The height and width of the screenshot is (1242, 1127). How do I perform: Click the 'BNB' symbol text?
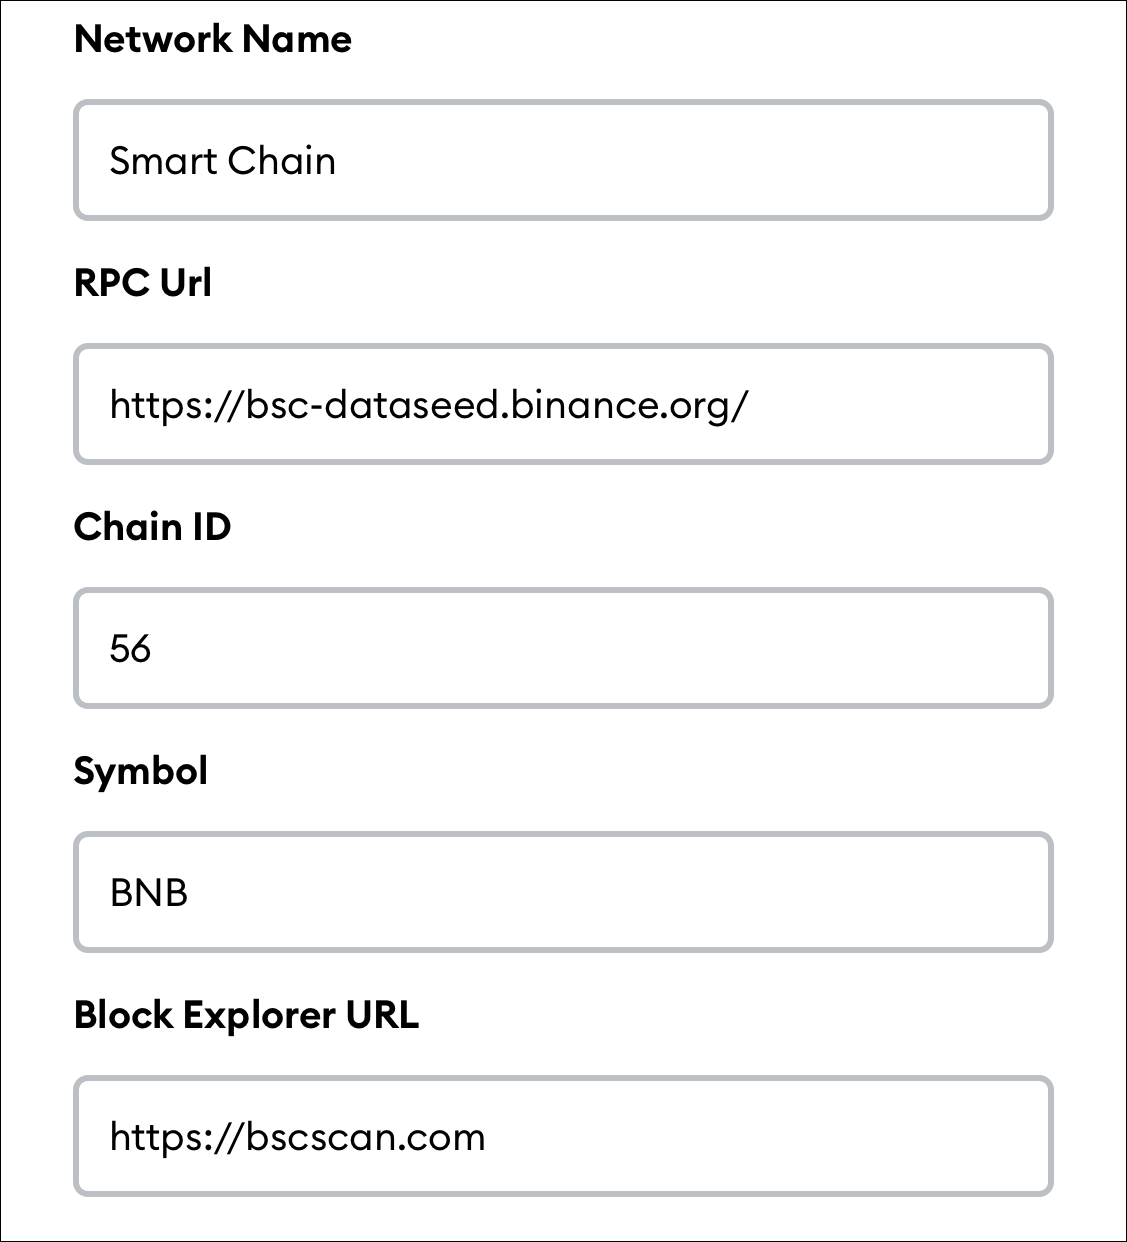click(x=149, y=893)
